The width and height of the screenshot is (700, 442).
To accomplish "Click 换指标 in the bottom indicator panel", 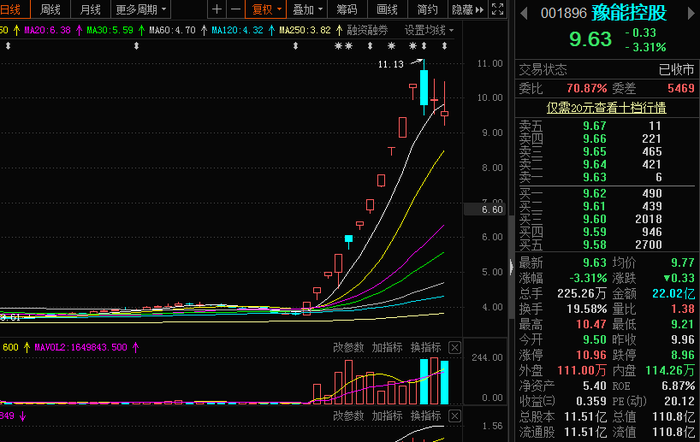I will [x=426, y=416].
